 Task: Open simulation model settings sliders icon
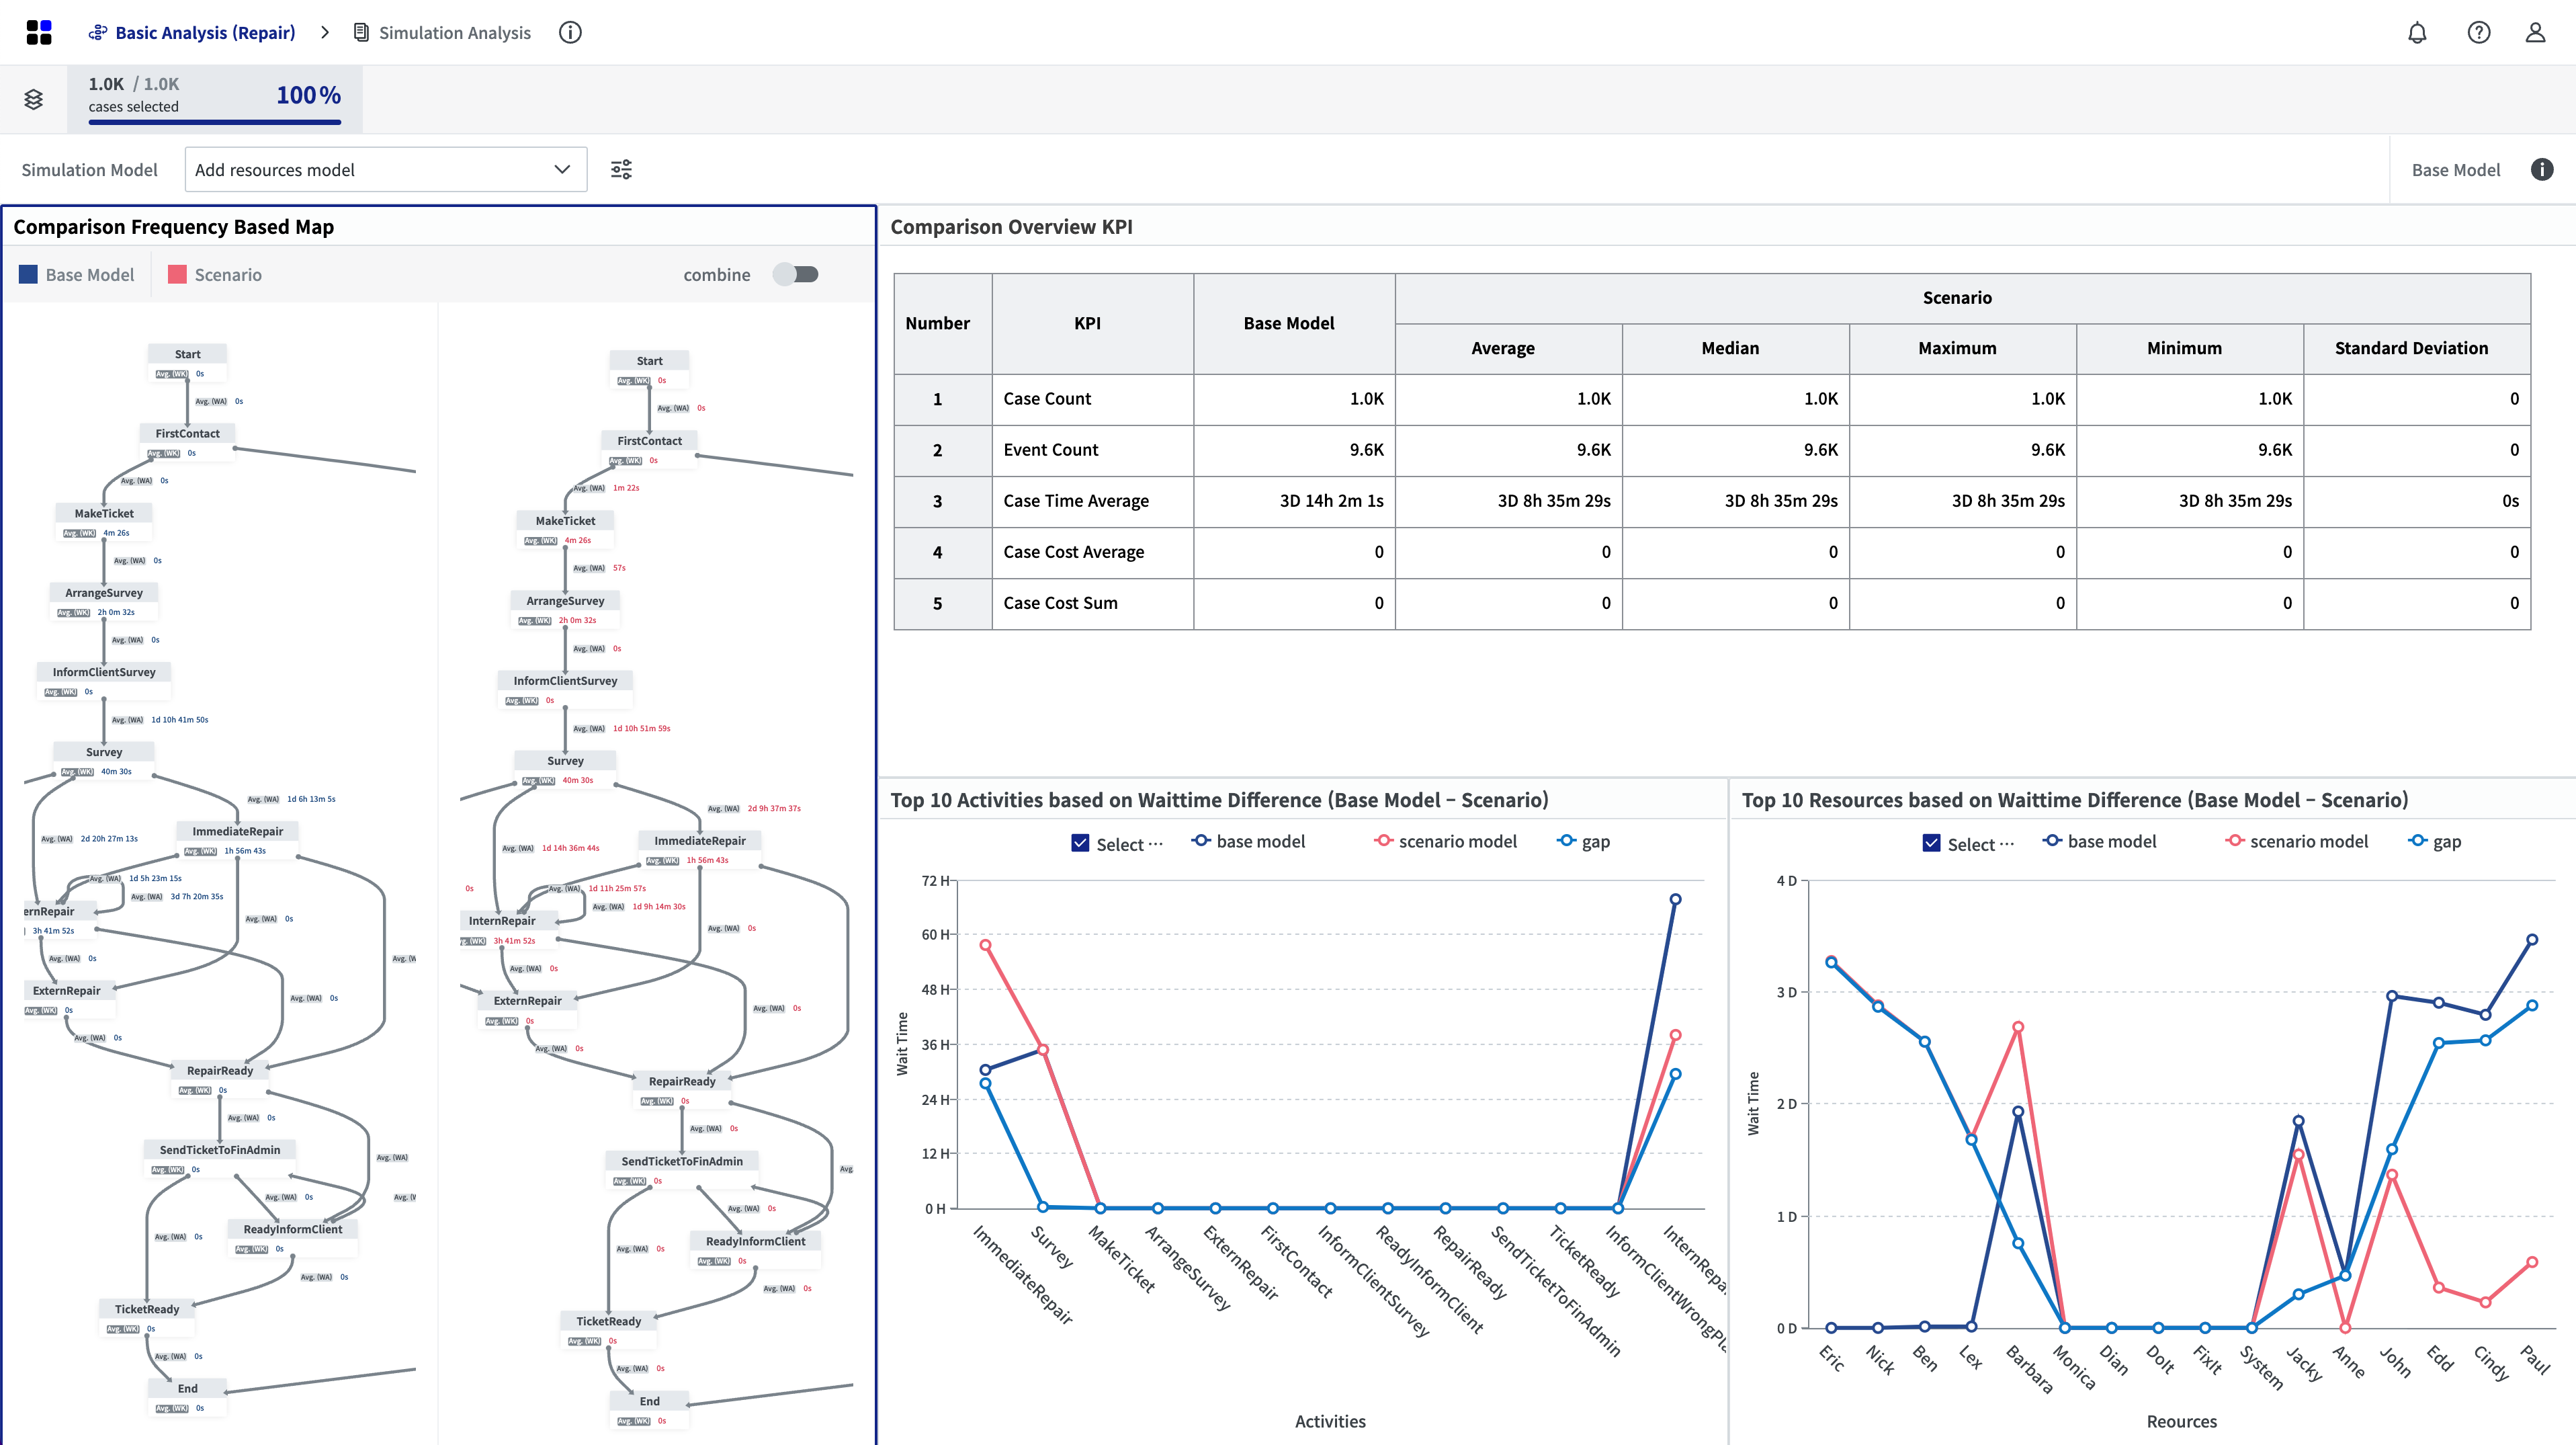621,169
